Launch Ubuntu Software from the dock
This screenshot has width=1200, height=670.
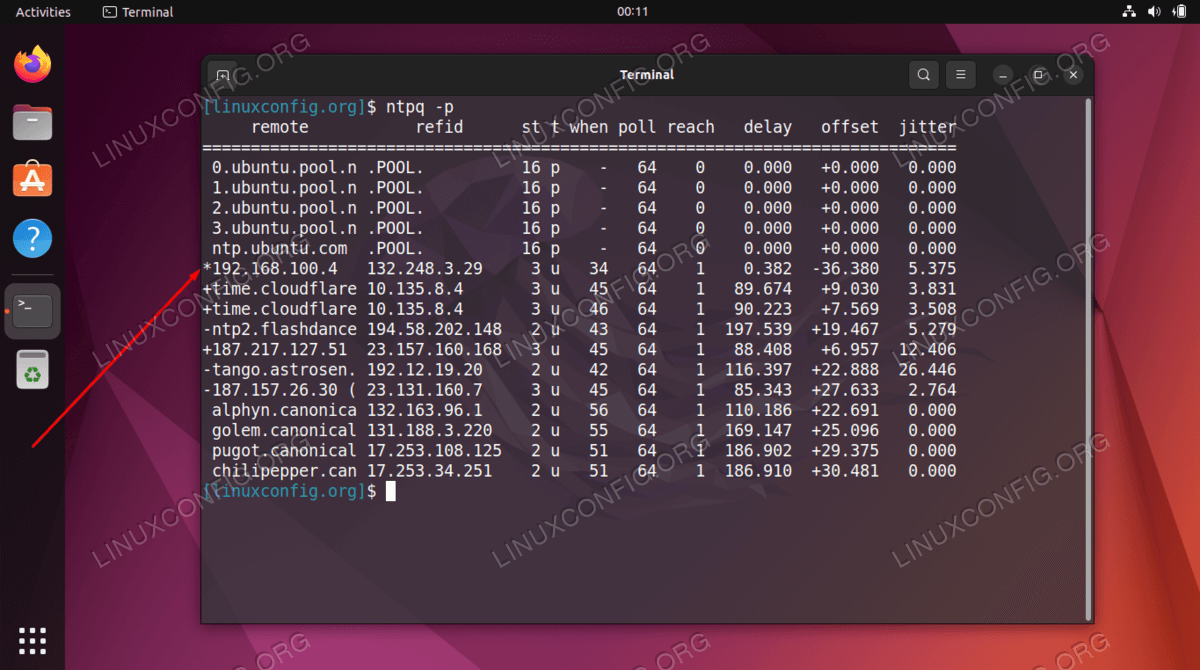click(33, 180)
